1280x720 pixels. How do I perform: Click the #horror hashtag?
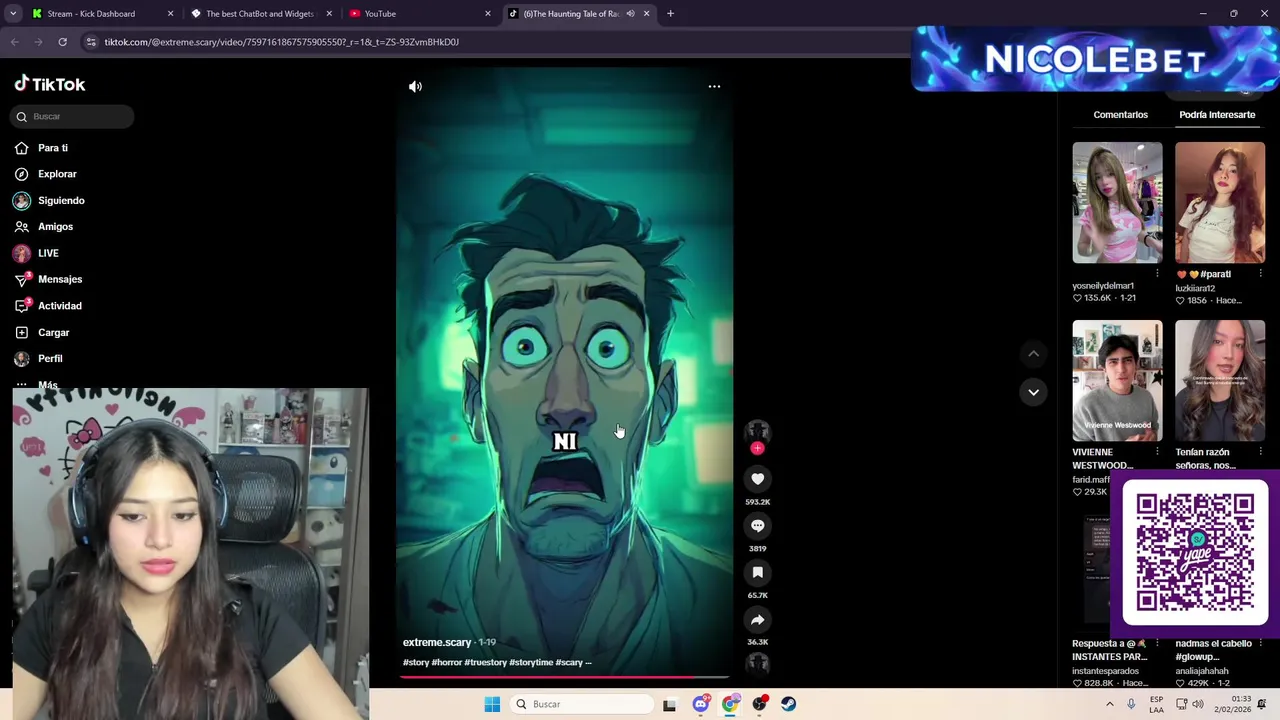[446, 662]
